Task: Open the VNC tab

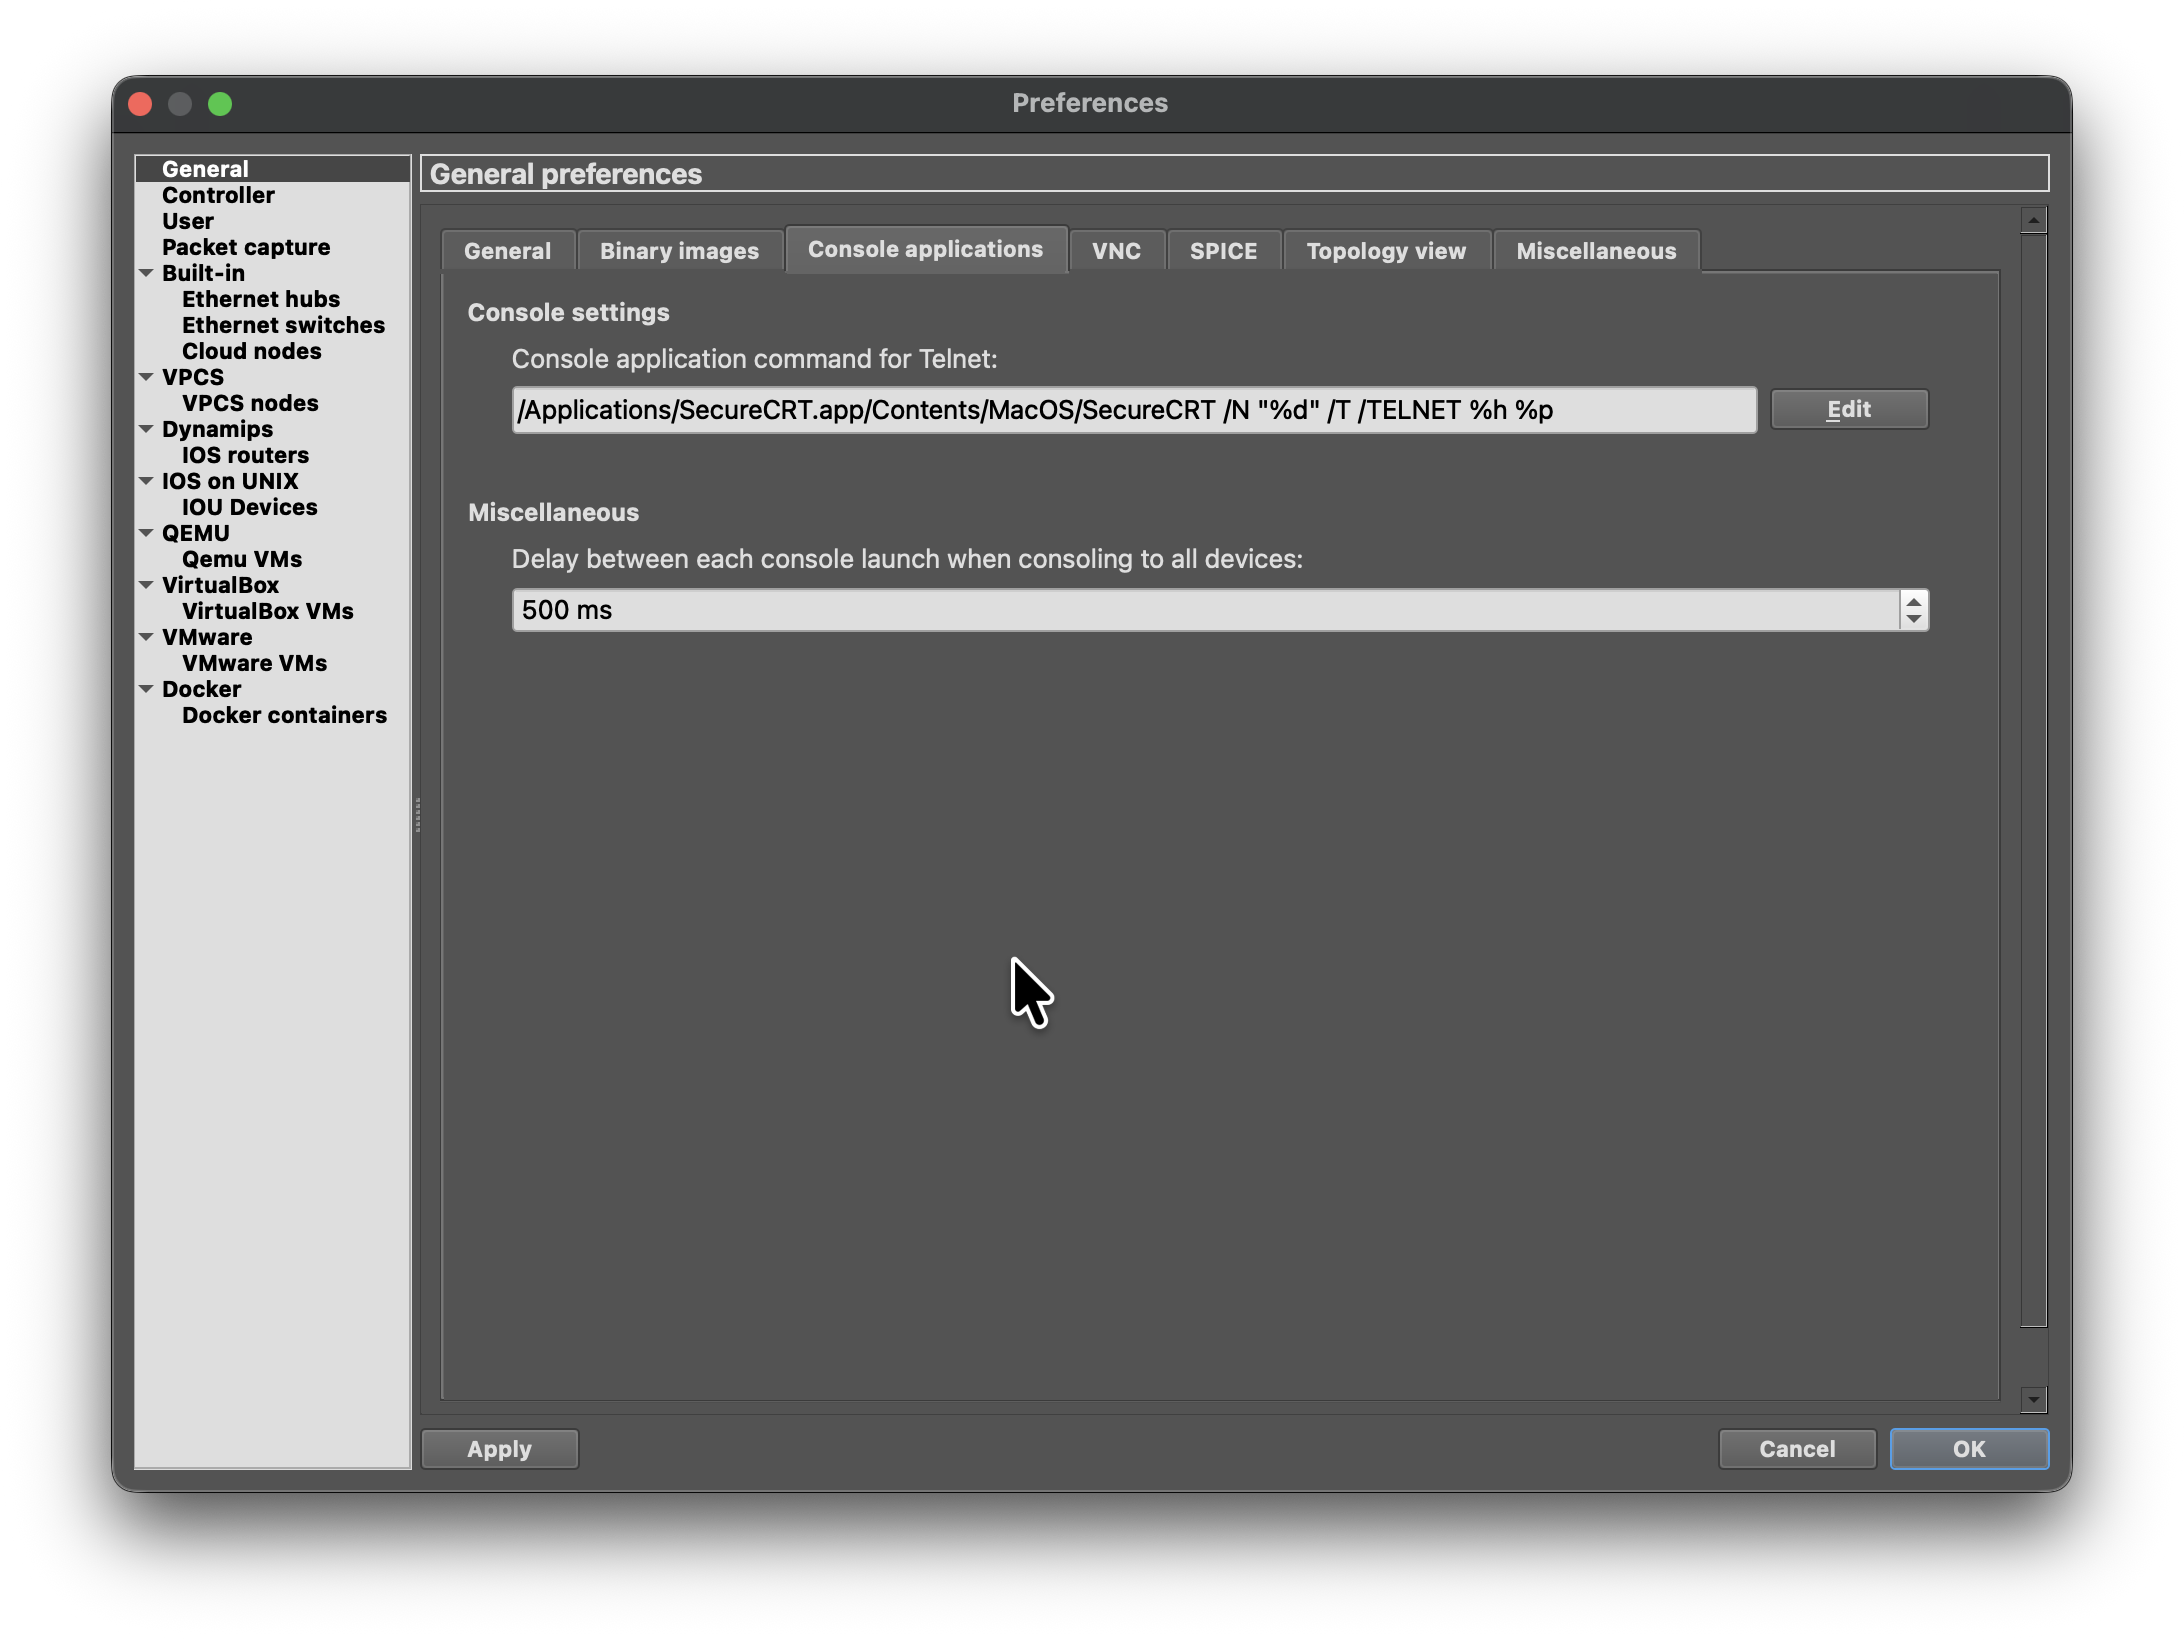Action: pos(1116,251)
